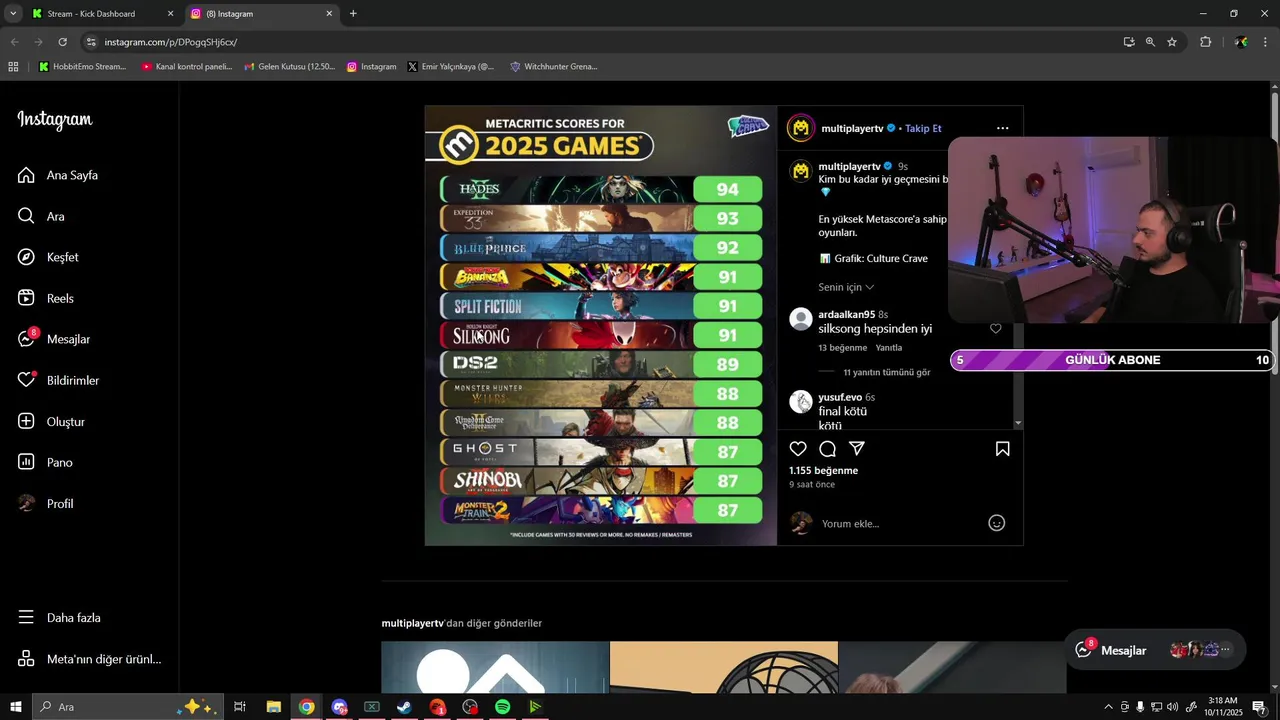
Task: Open post options three-dot menu
Action: click(x=1002, y=128)
